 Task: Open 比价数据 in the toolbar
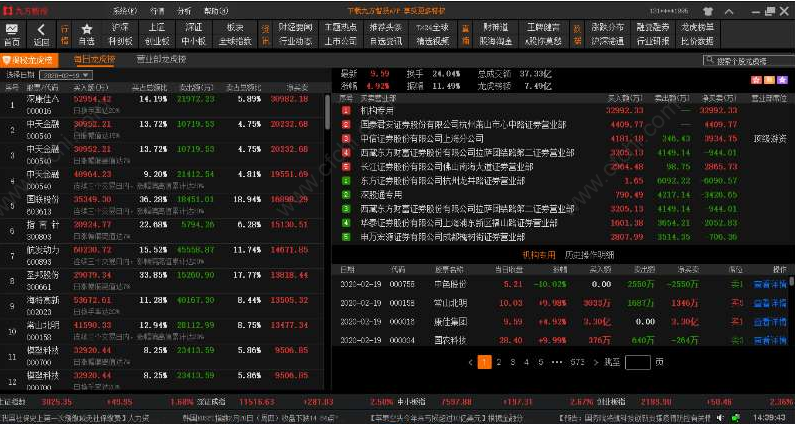[698, 42]
